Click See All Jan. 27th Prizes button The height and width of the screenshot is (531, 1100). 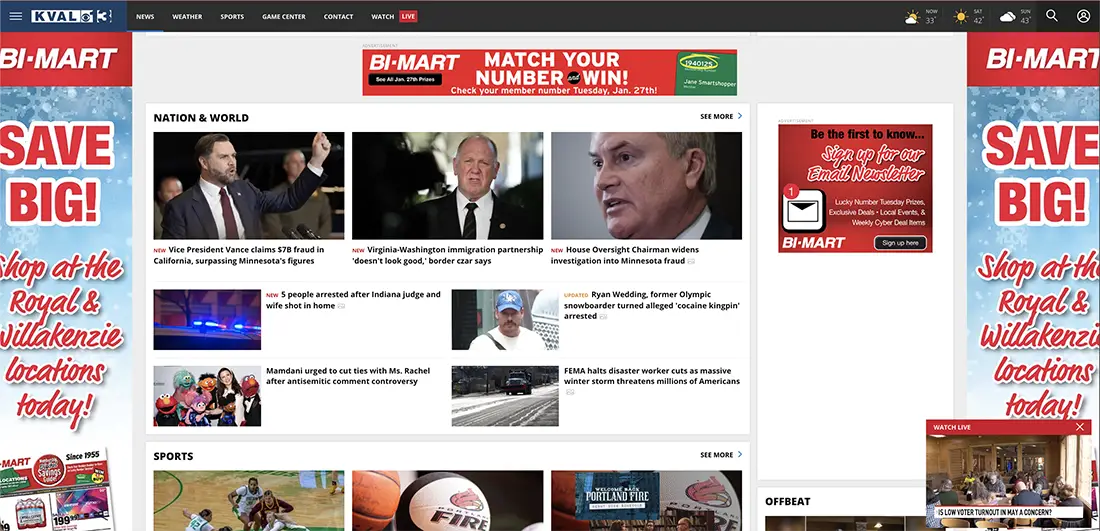point(405,79)
